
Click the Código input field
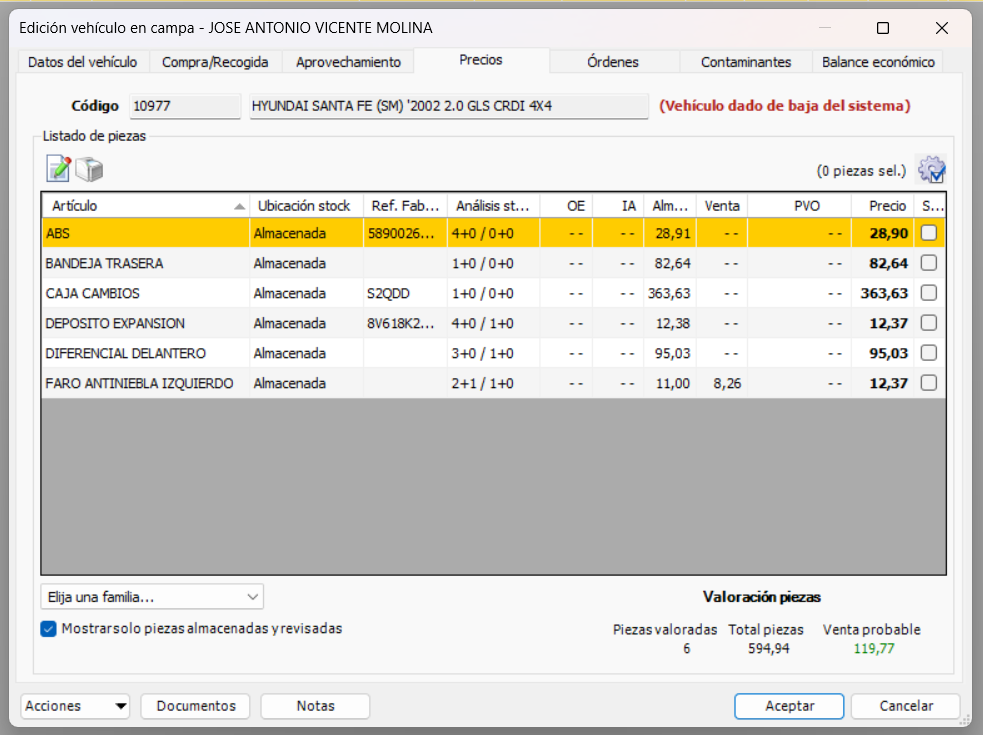tap(184, 105)
